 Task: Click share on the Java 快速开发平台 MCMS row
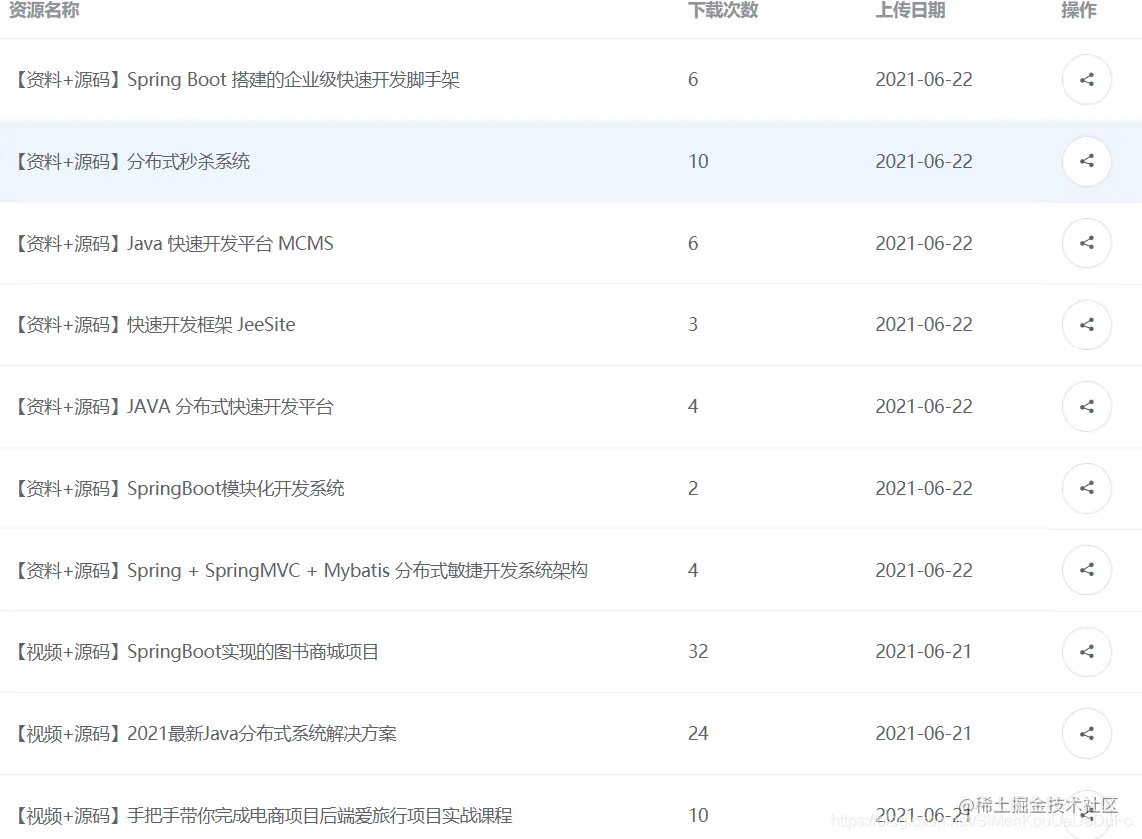point(1087,243)
